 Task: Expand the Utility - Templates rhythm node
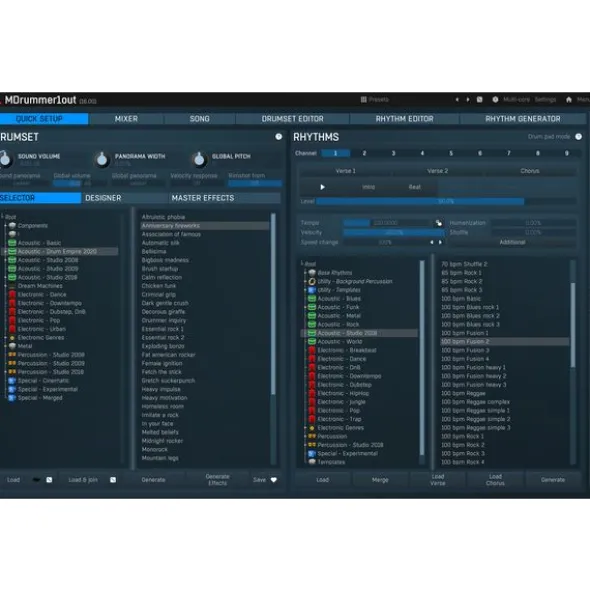[x=305, y=290]
